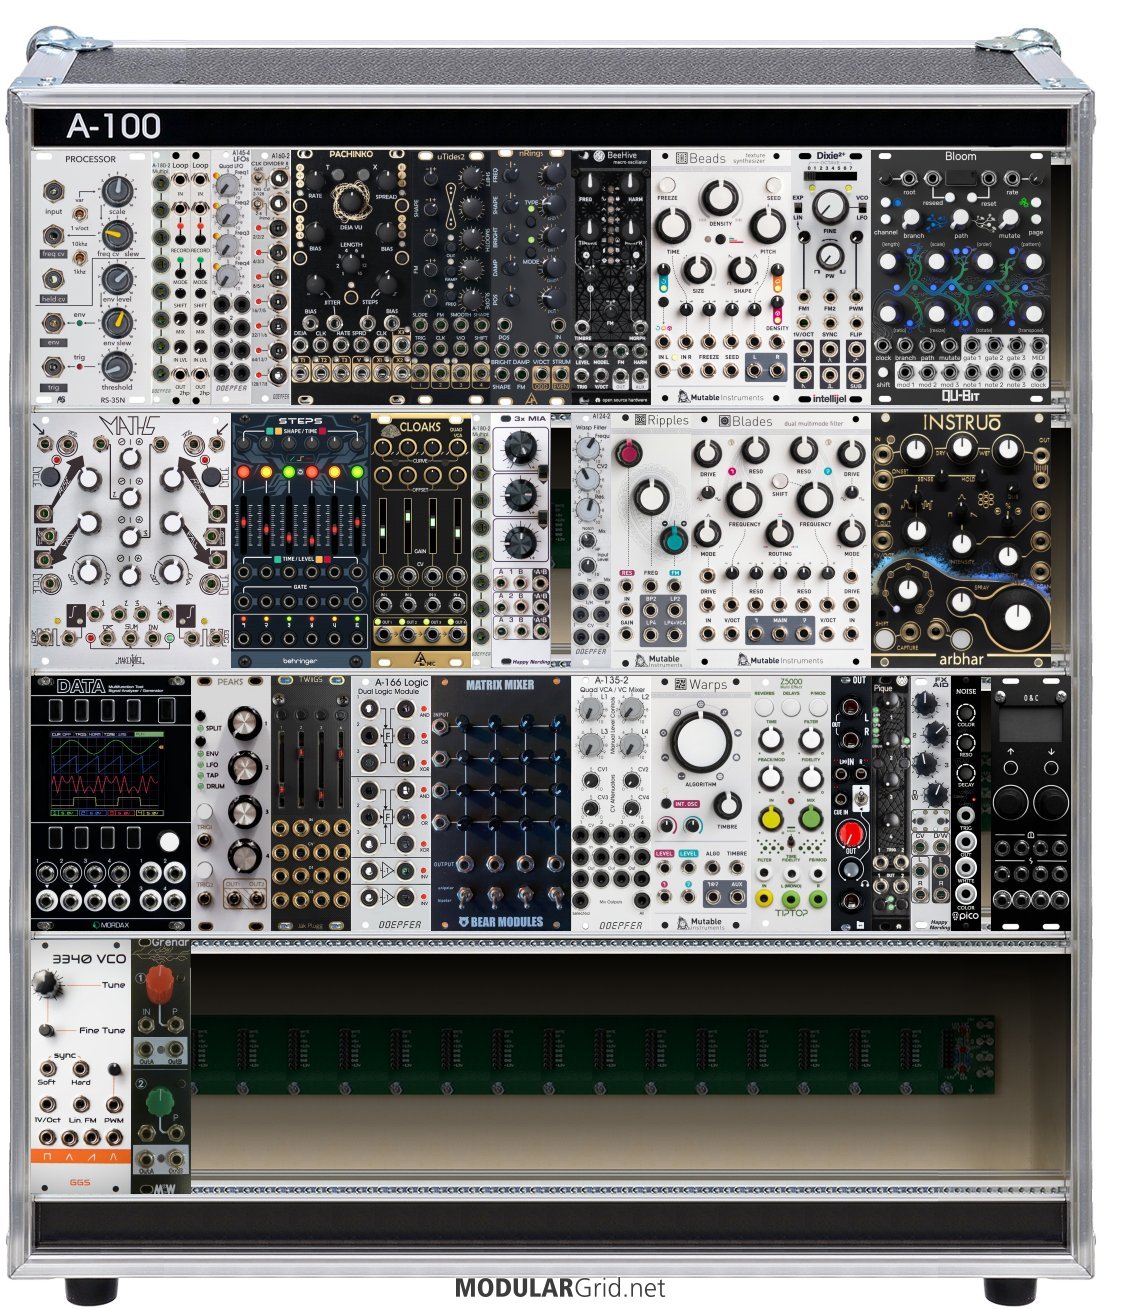Click the DENSITY knob on Beads
The width and height of the screenshot is (1122, 1309).
click(720, 199)
